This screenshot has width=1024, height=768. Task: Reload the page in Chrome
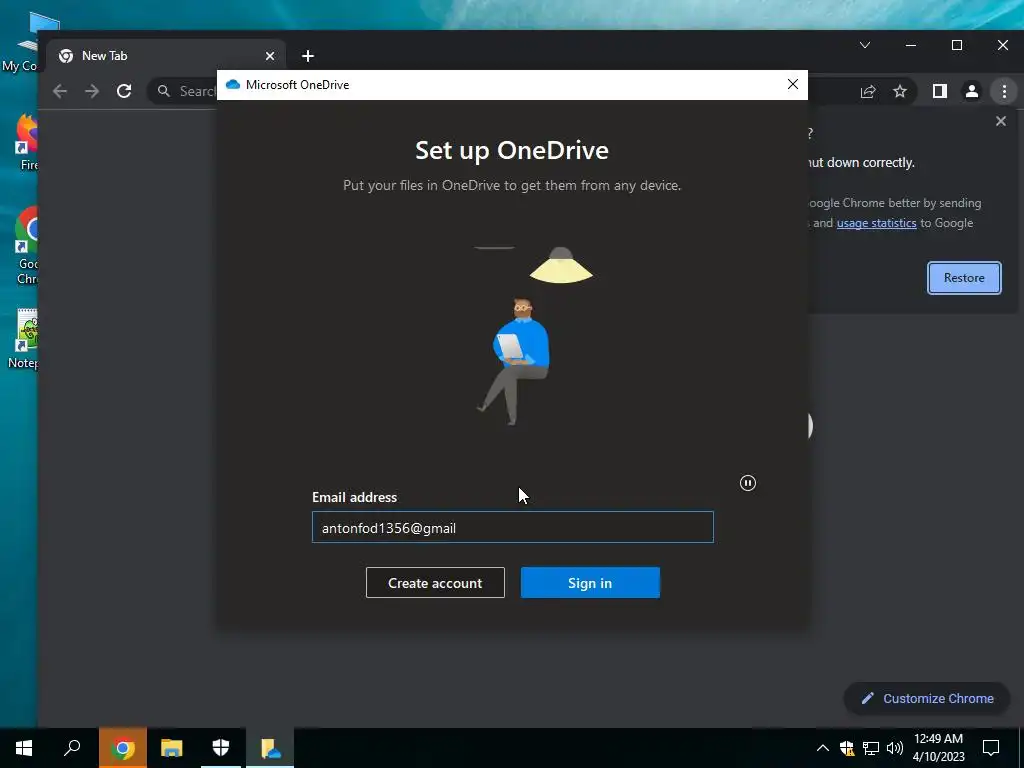pyautogui.click(x=124, y=91)
